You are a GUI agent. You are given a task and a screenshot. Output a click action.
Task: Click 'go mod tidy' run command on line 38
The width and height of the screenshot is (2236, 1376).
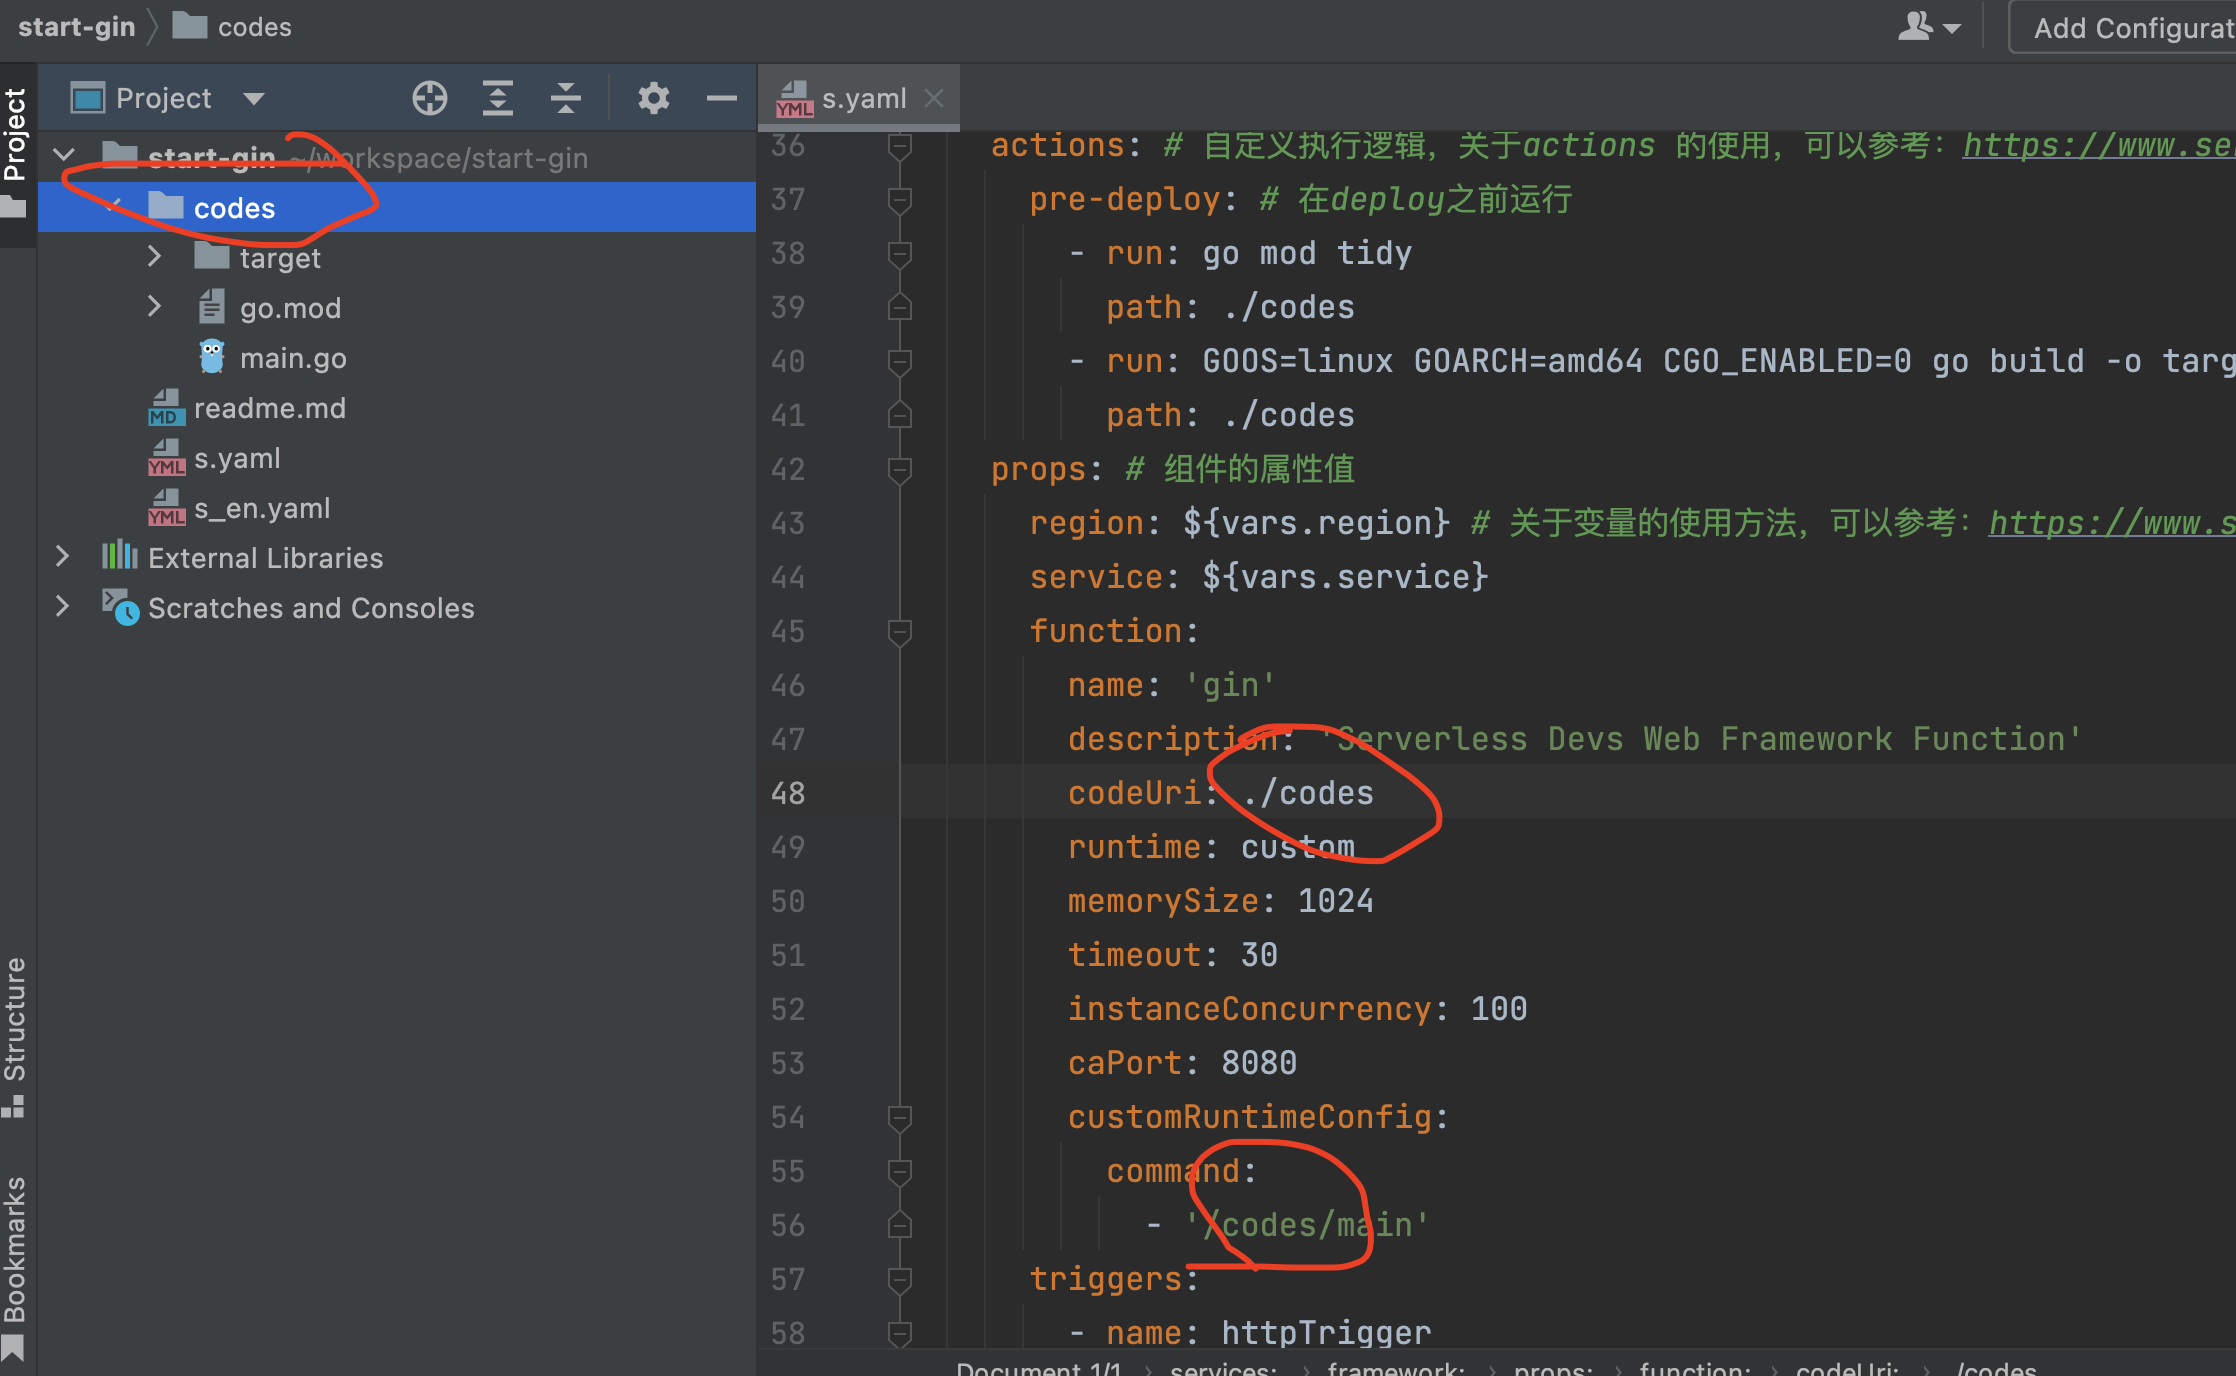click(1307, 253)
